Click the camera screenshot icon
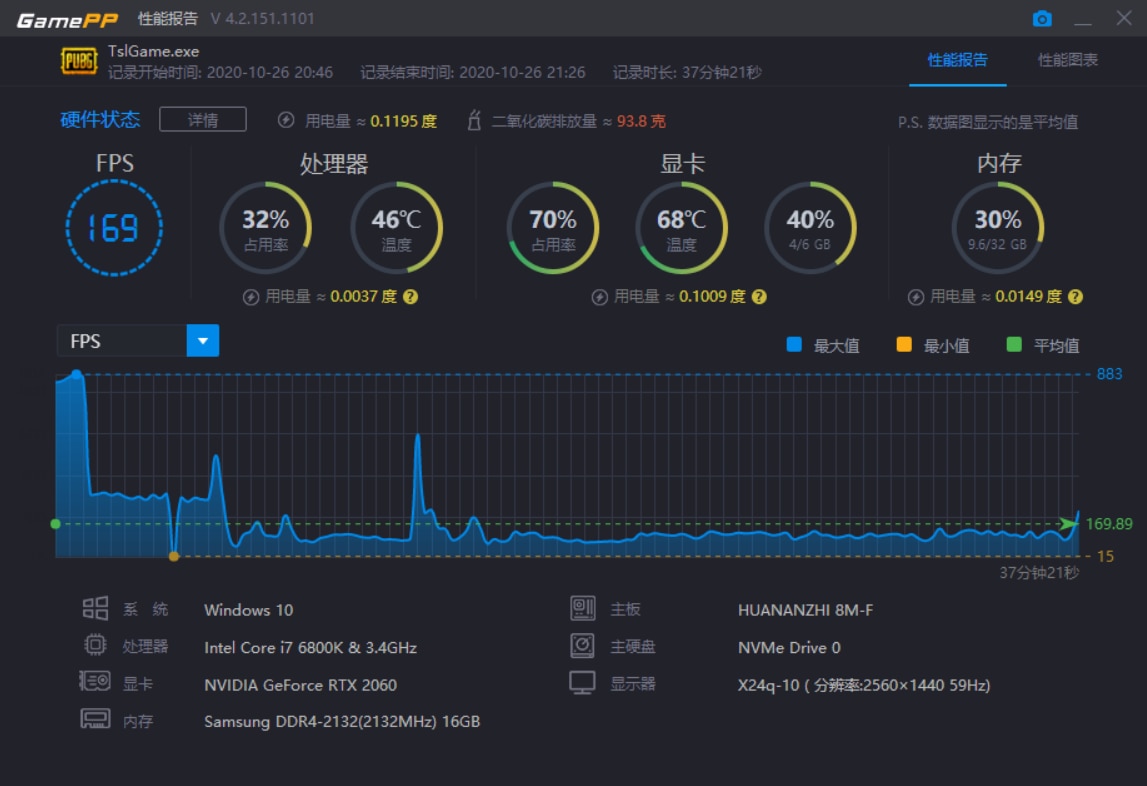The width and height of the screenshot is (1147, 786). (1042, 18)
